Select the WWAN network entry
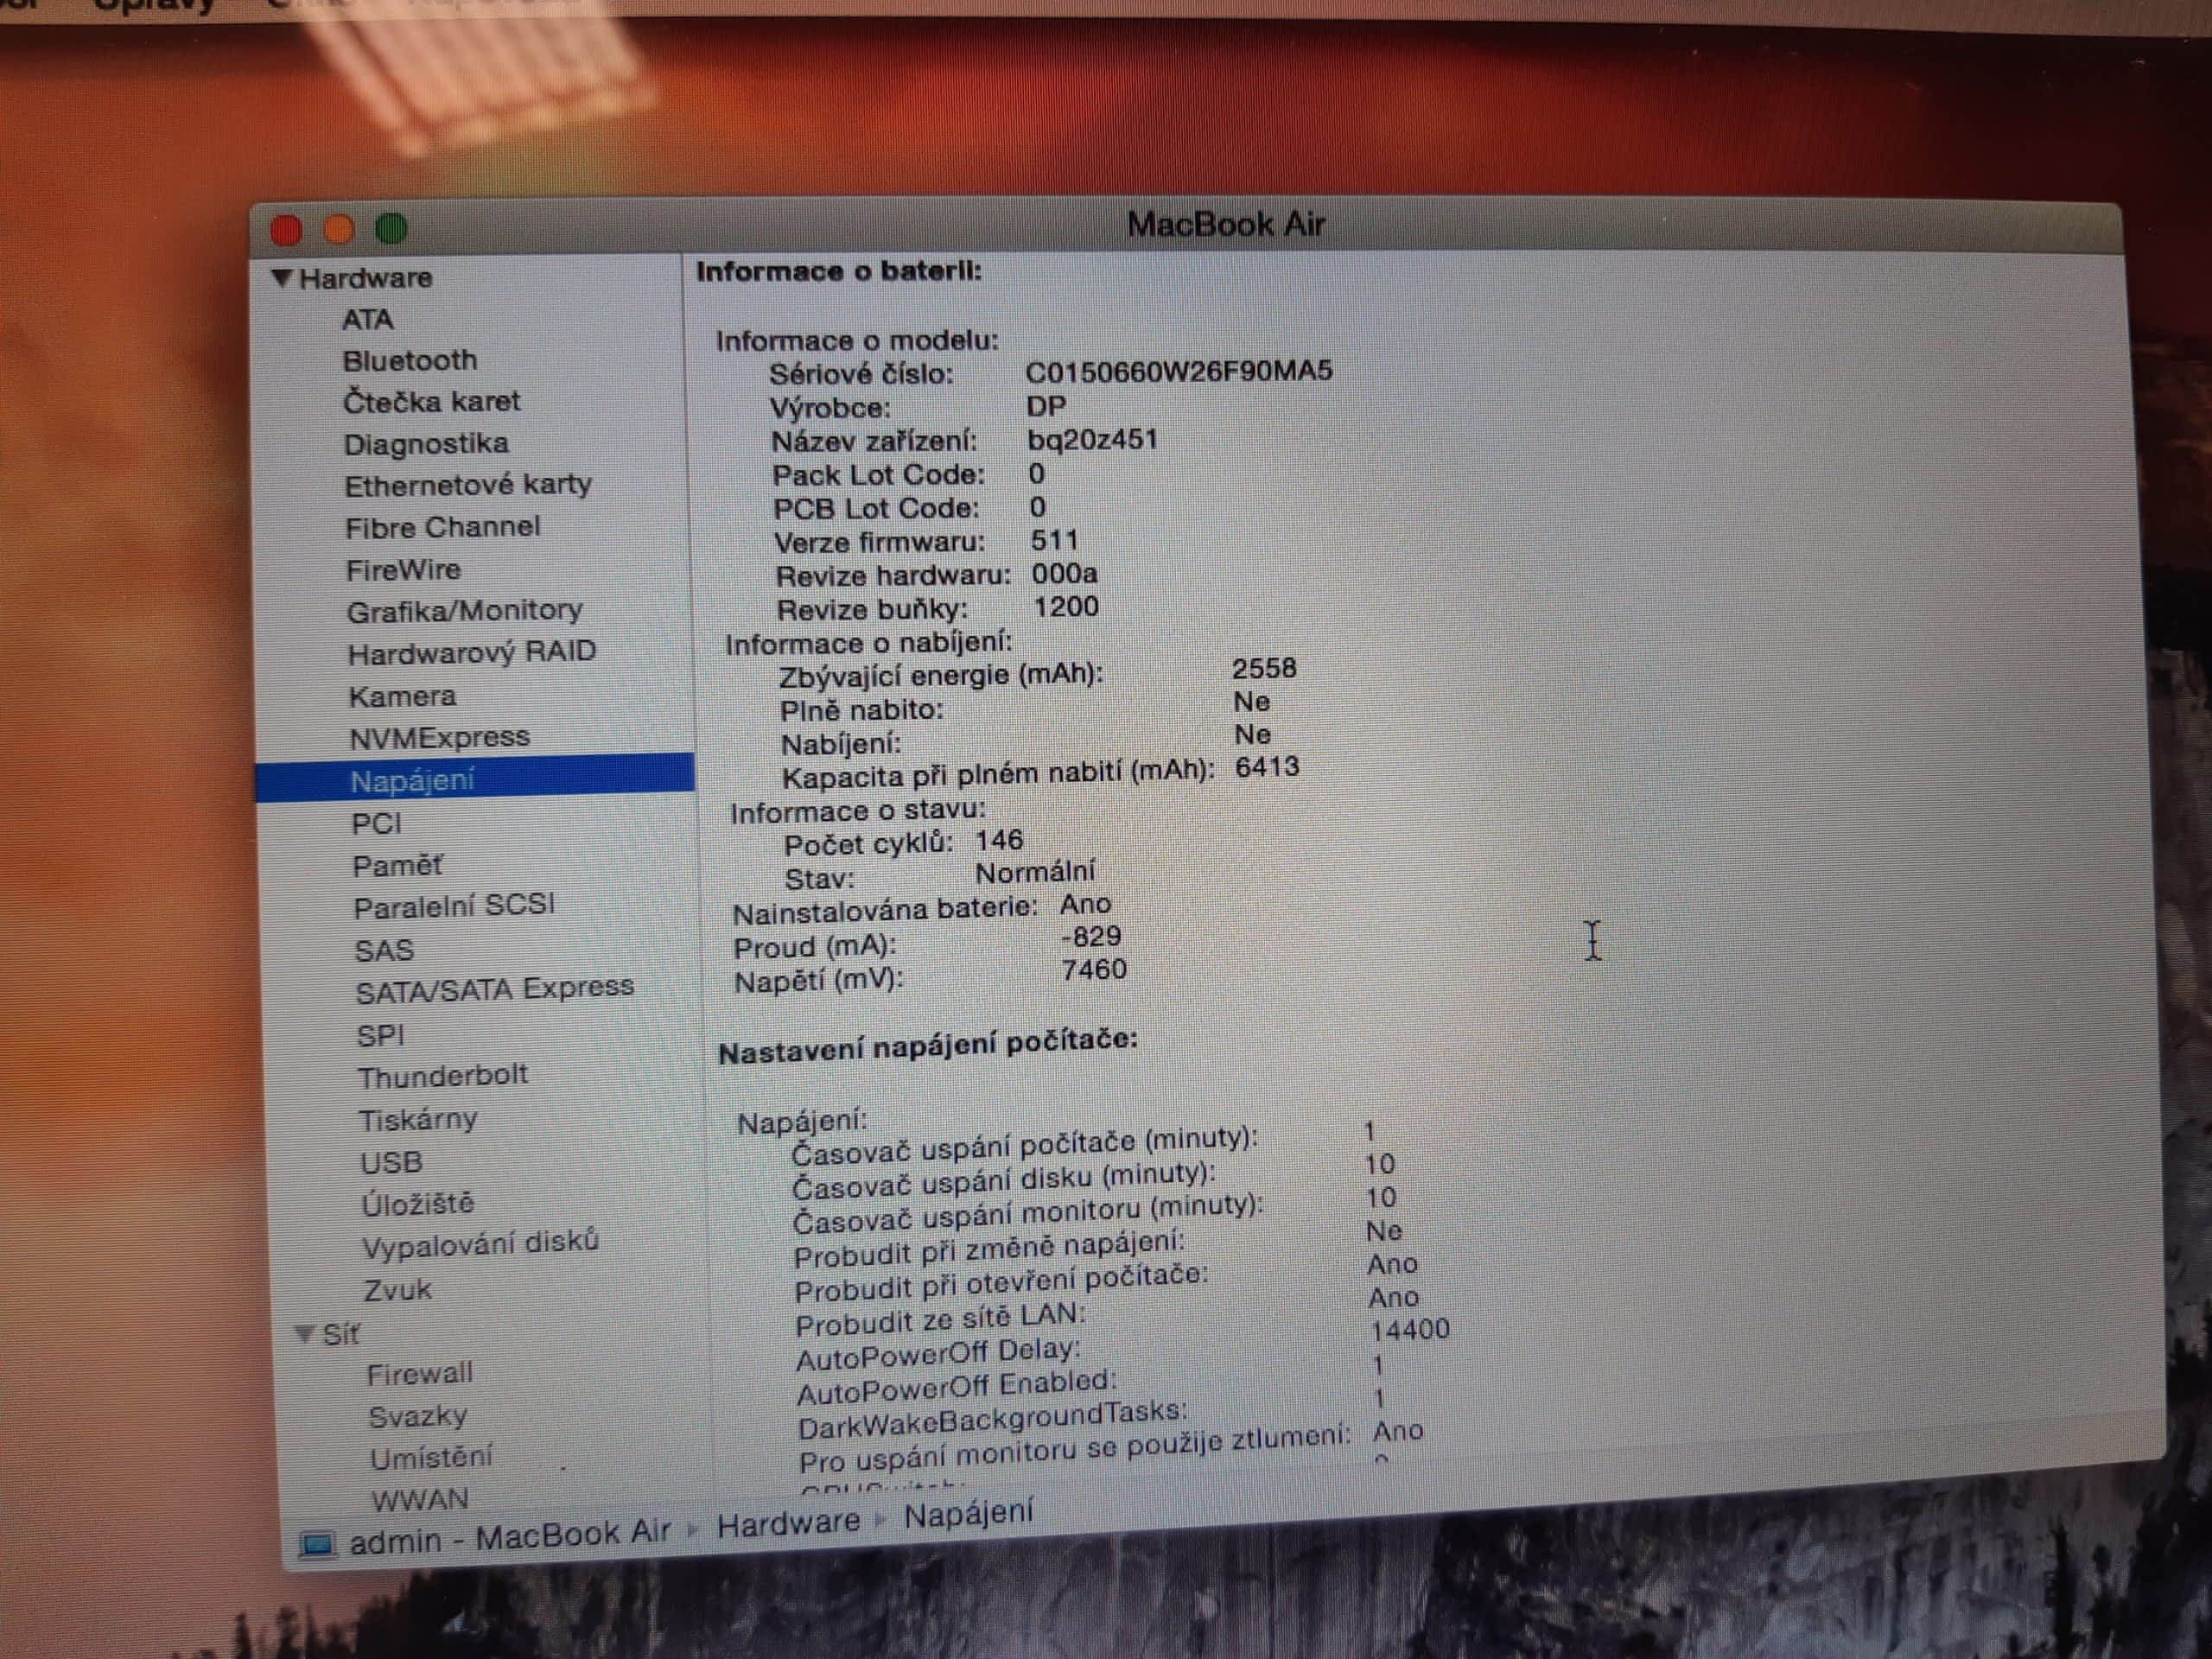2212x1659 pixels. 419,1500
